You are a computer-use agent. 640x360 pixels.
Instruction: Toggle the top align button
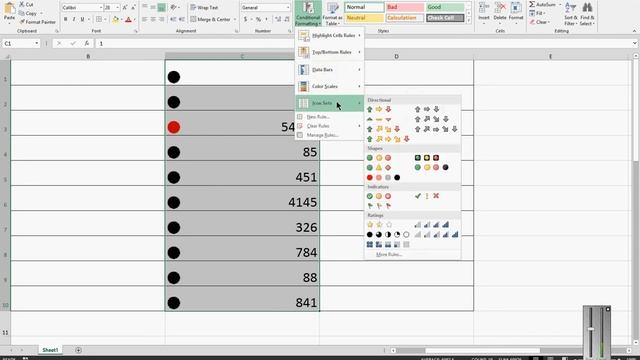pyautogui.click(x=145, y=7)
